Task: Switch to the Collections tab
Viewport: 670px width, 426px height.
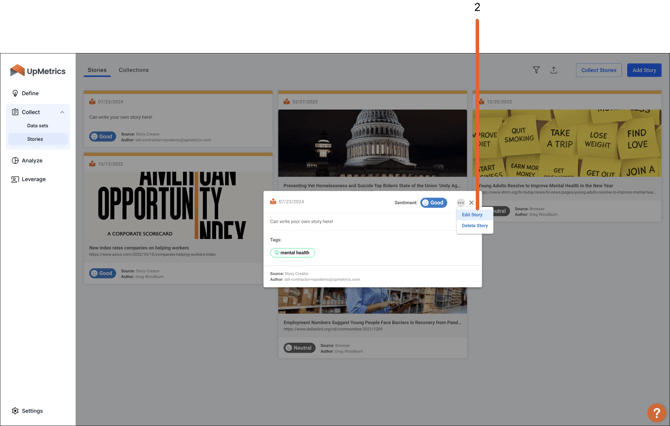Action: click(133, 70)
